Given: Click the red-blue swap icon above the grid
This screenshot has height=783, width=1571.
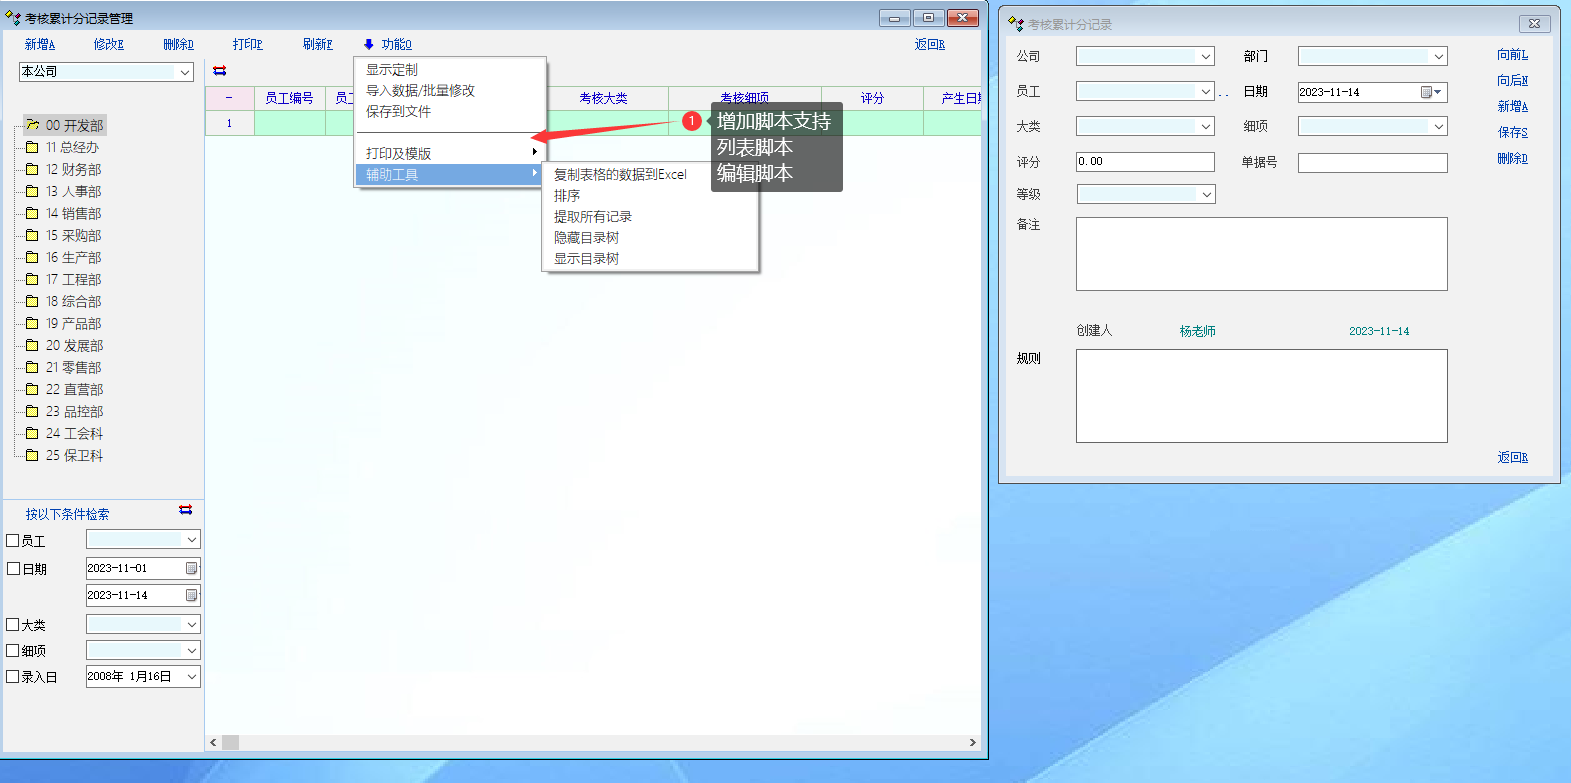Looking at the screenshot, I should pyautogui.click(x=220, y=71).
